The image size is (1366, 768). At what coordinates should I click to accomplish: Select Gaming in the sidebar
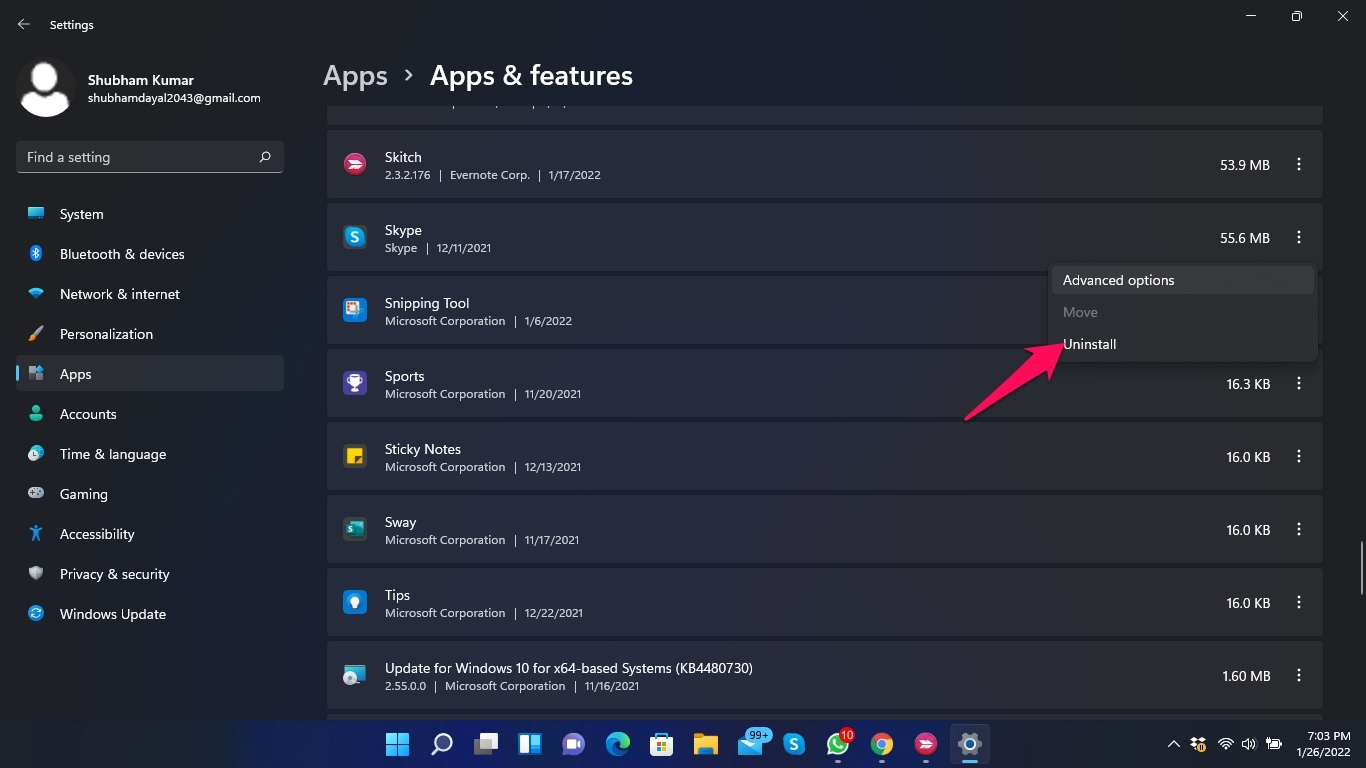pyautogui.click(x=83, y=493)
